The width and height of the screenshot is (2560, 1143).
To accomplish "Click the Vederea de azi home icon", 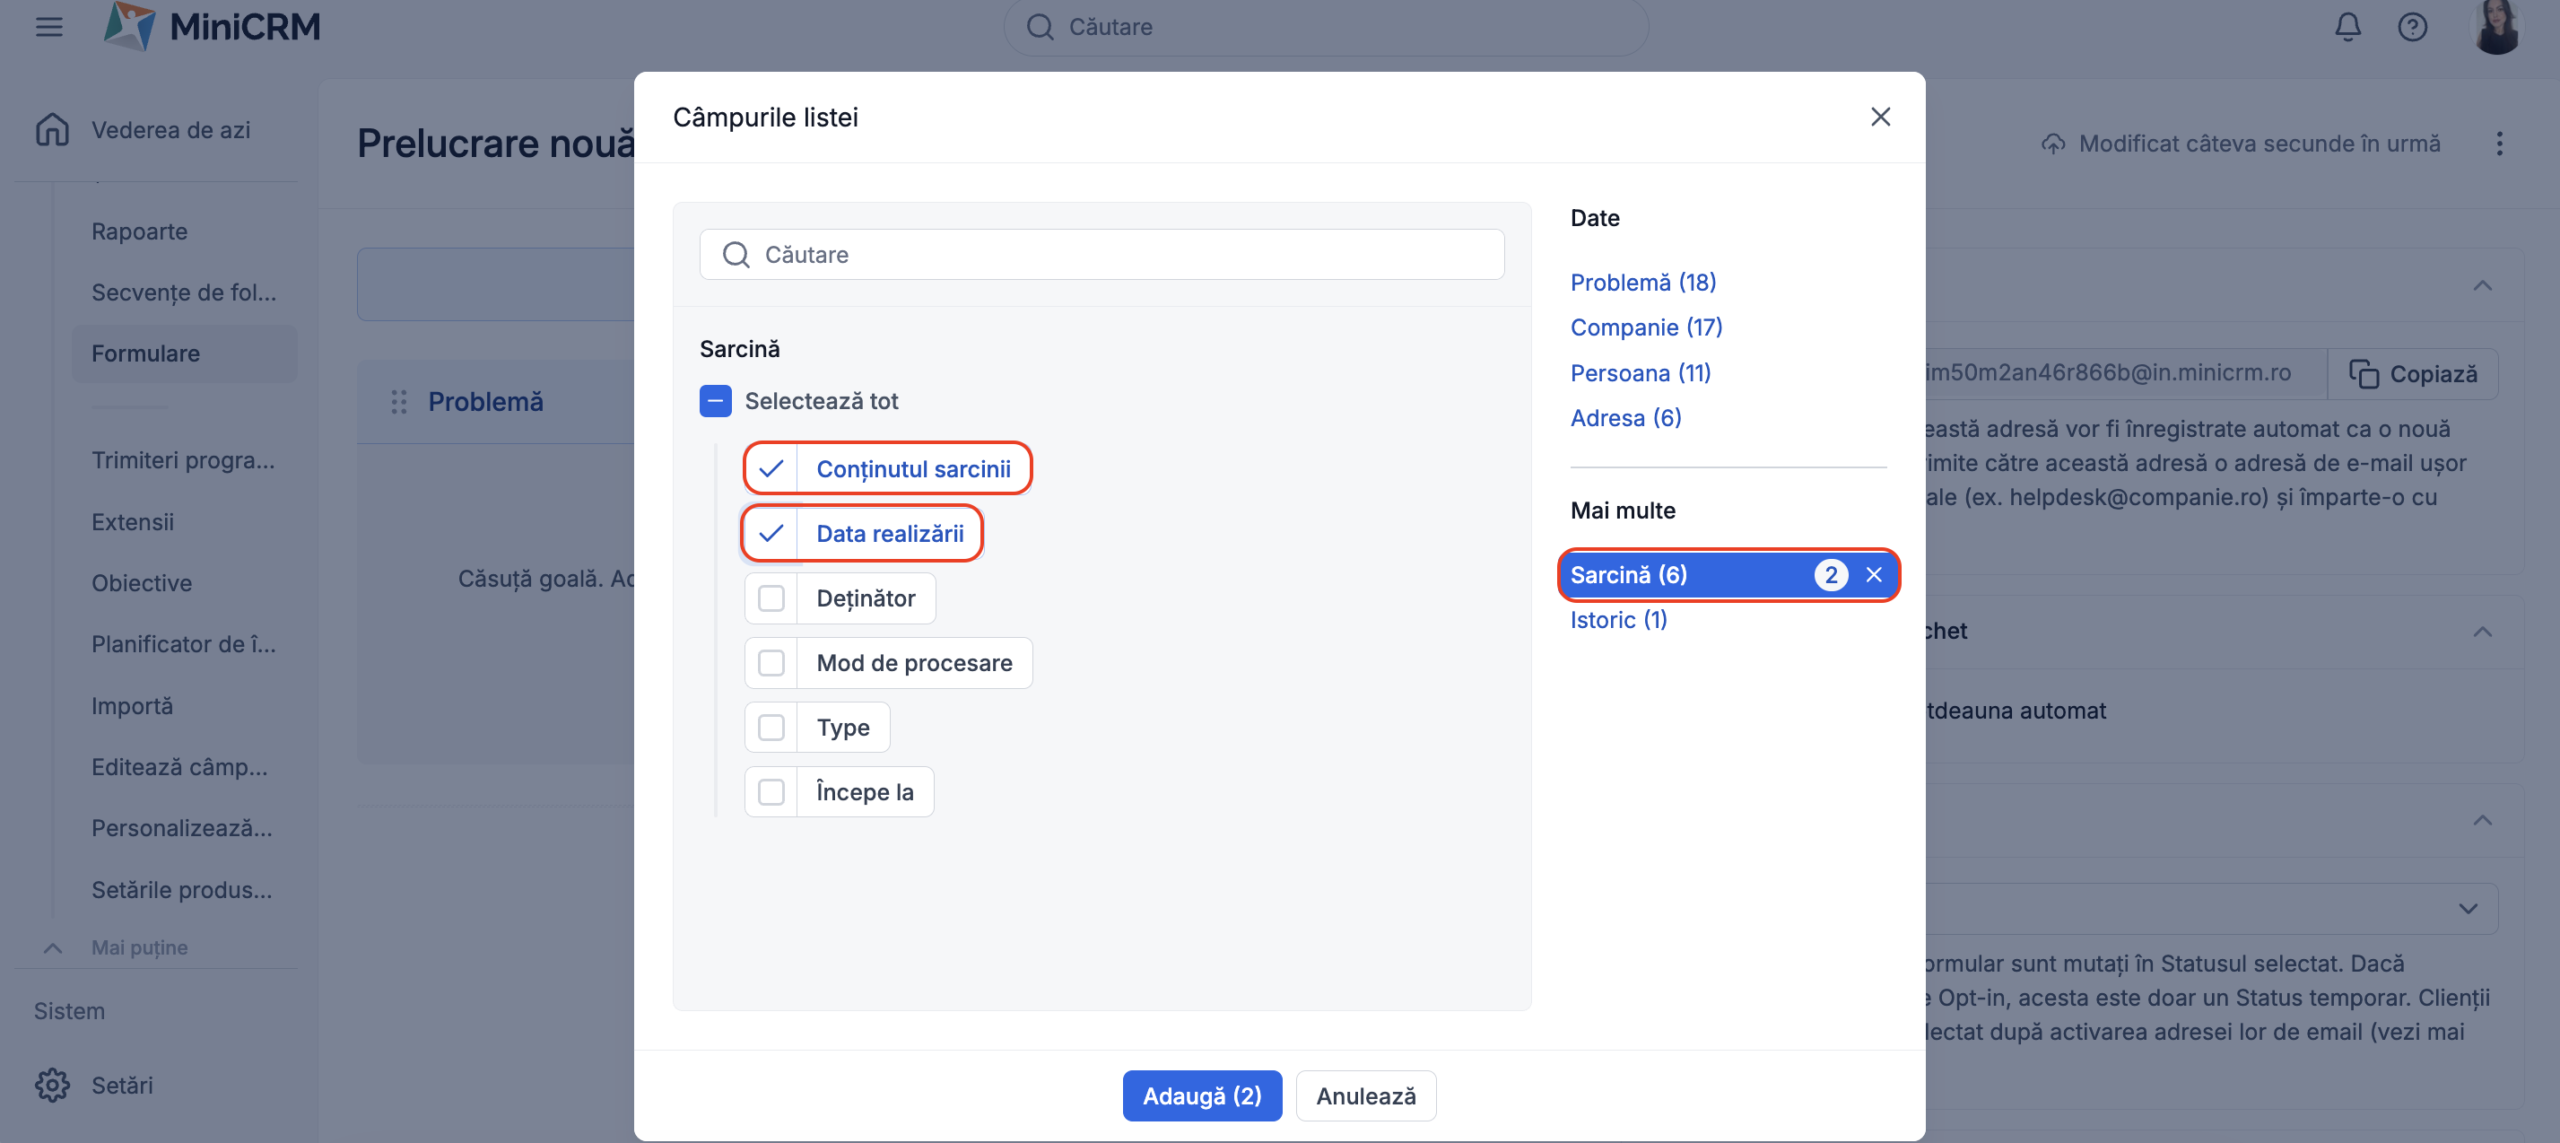I will click(52, 130).
